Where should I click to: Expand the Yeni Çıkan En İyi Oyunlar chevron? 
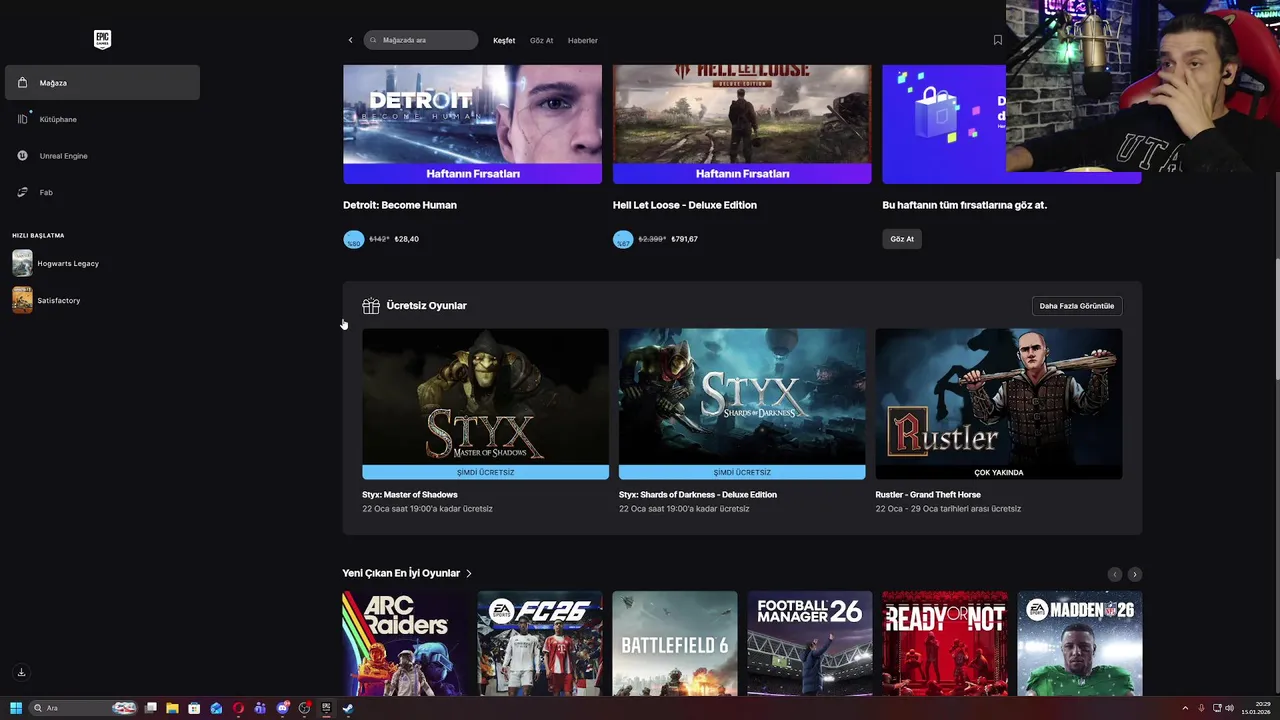pos(468,574)
